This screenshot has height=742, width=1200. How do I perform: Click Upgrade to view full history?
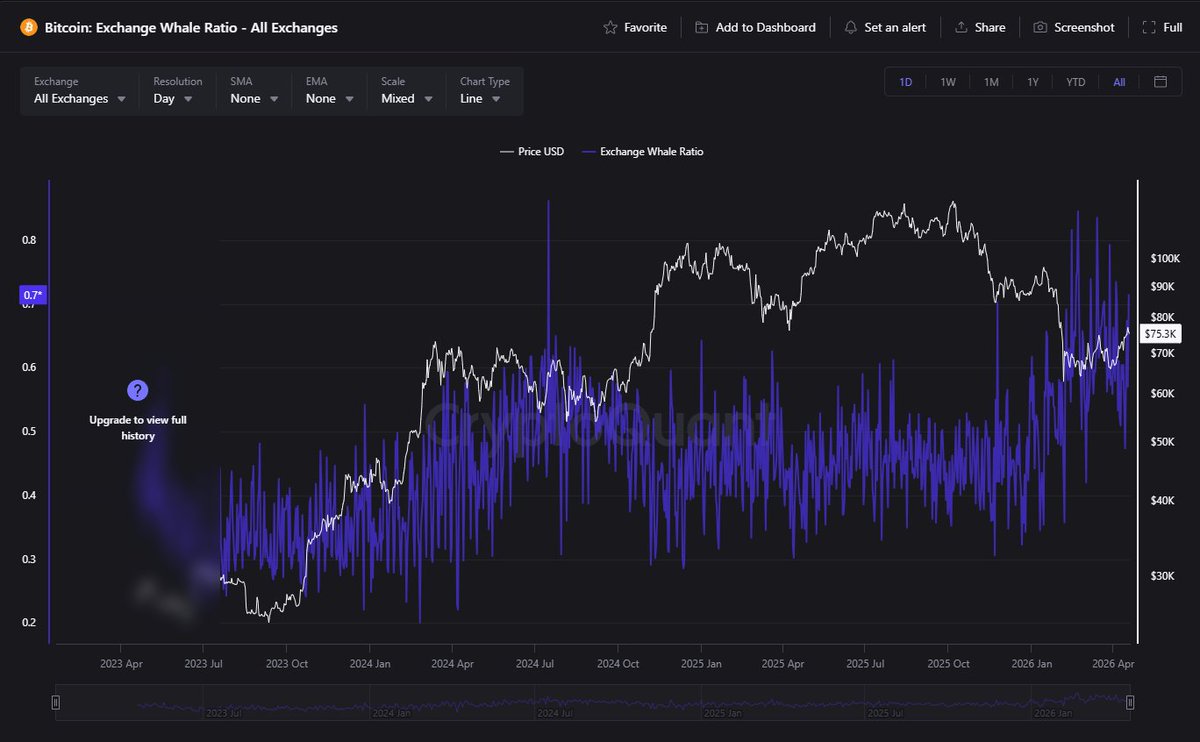coord(138,428)
